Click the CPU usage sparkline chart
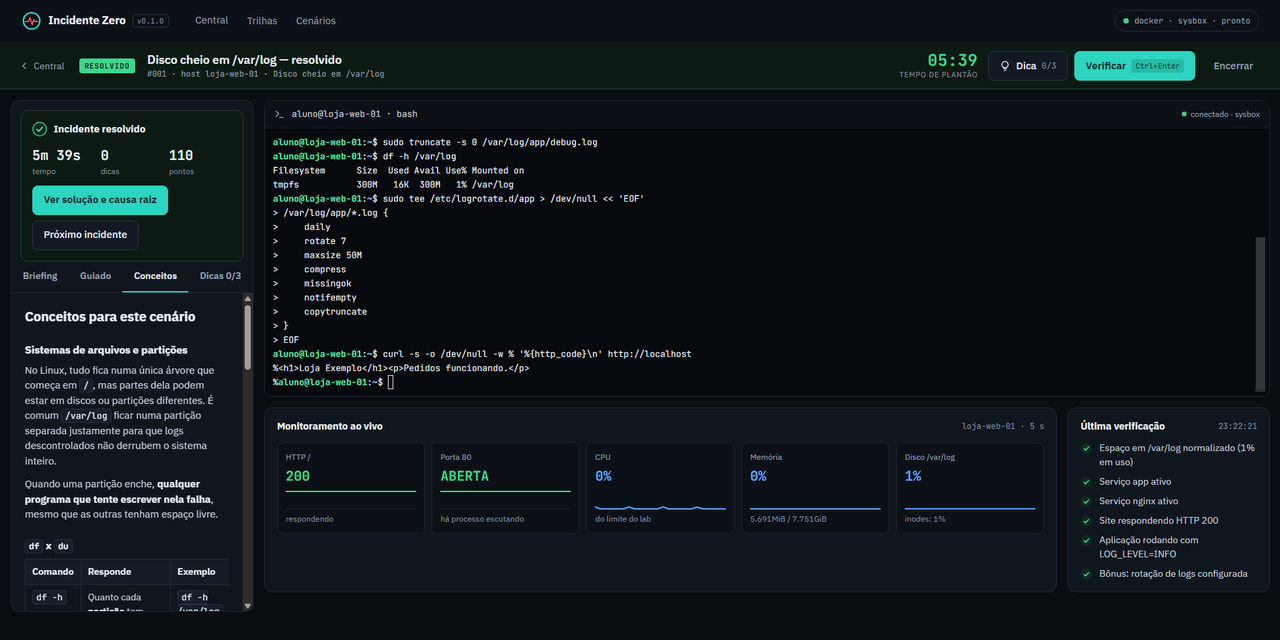The width and height of the screenshot is (1280, 640). [660, 508]
